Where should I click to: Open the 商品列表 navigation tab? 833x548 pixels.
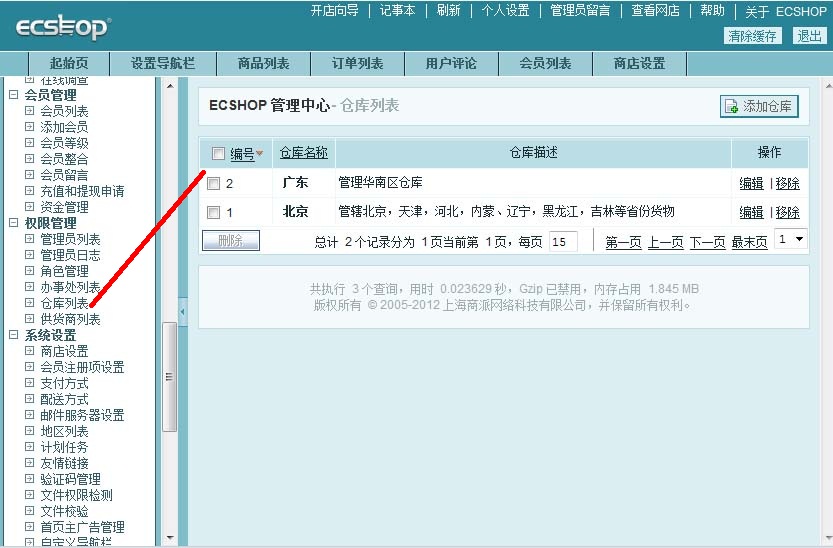point(264,64)
